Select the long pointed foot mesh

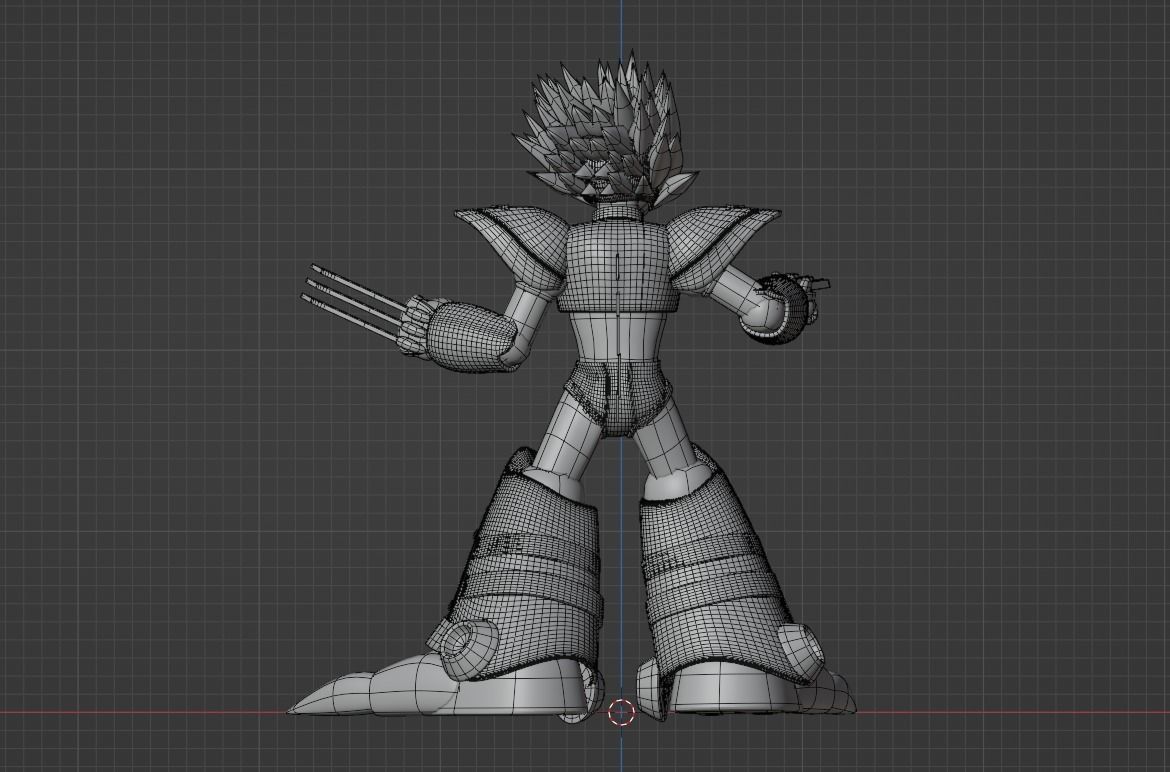pyautogui.click(x=437, y=686)
